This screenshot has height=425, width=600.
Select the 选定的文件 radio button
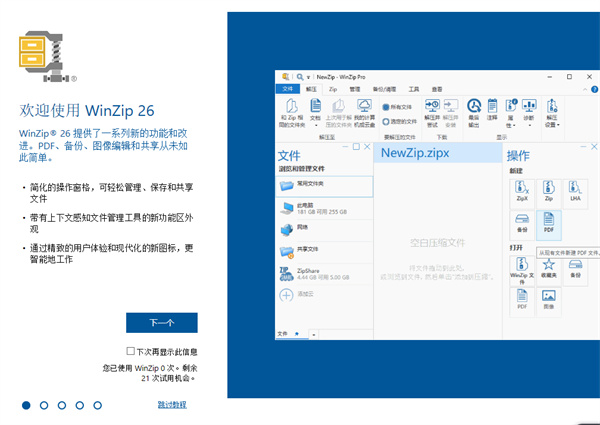[386, 121]
